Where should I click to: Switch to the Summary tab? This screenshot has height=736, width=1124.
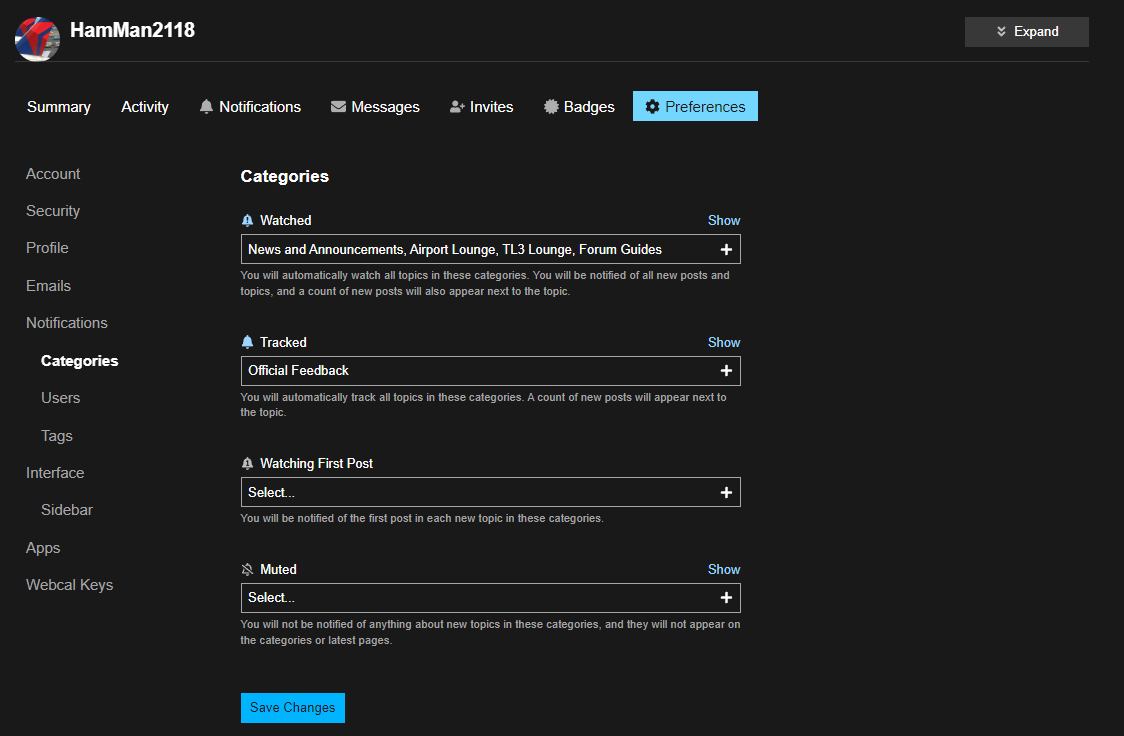pos(59,107)
